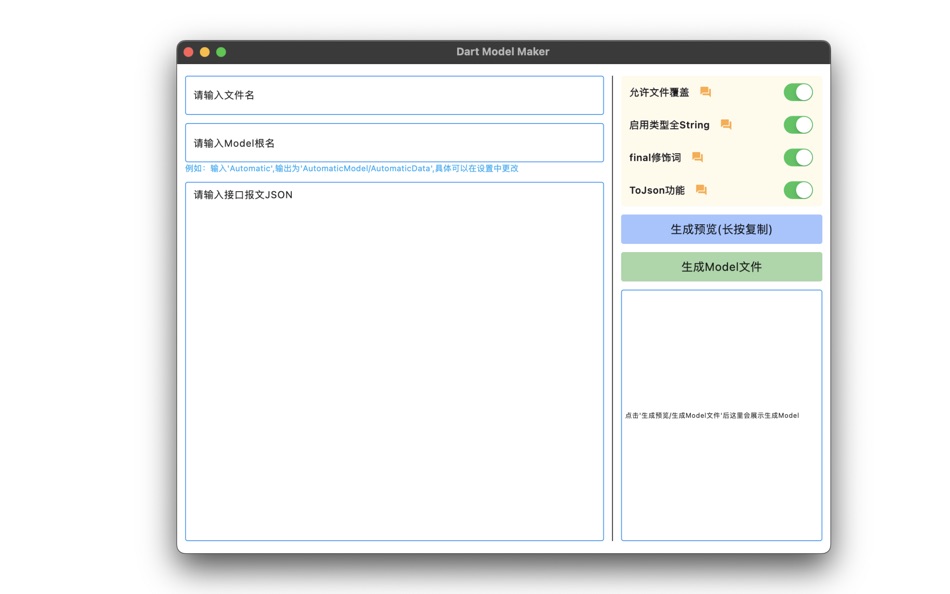Toggle the 允许文件覆盖 switch
Screen dimensions: 950x594
pyautogui.click(x=797, y=91)
